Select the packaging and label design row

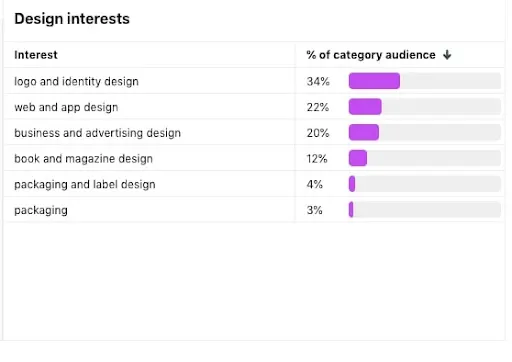(254, 184)
